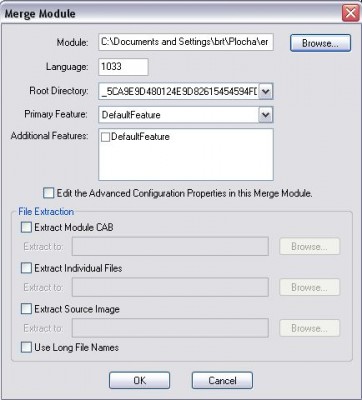Screen dimensions: 362x400
Task: Click the Extract to field under Module CAB
Action: 170,246
